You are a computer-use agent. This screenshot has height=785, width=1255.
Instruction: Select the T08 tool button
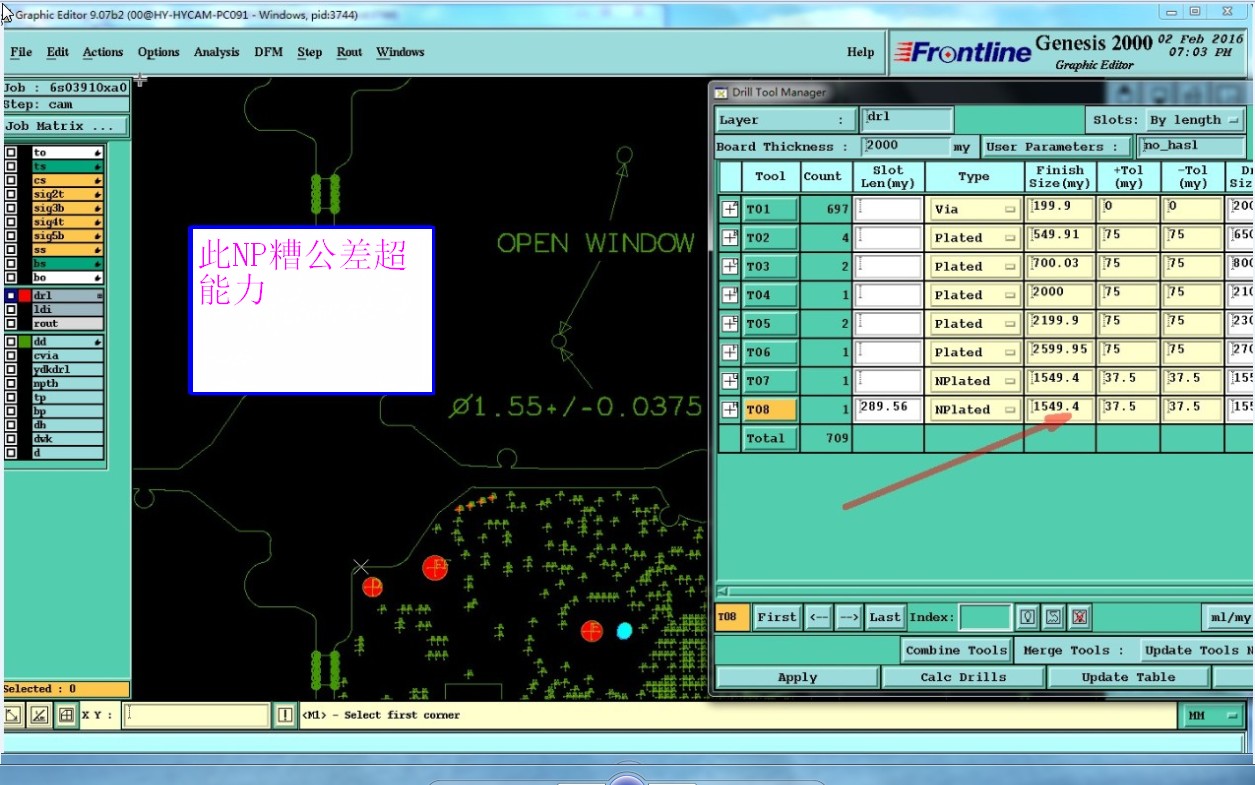click(769, 409)
